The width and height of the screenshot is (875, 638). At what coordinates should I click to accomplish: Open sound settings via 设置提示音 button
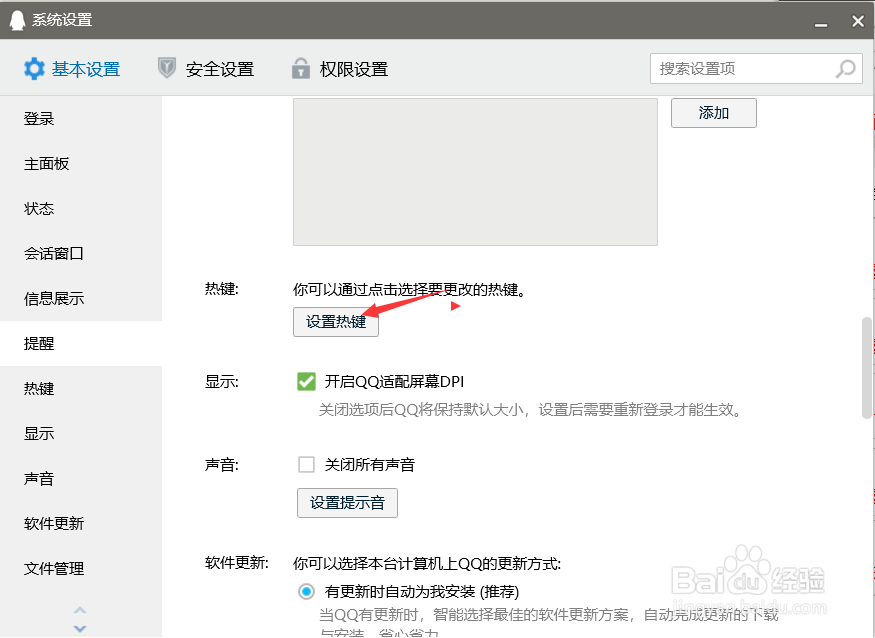(347, 503)
